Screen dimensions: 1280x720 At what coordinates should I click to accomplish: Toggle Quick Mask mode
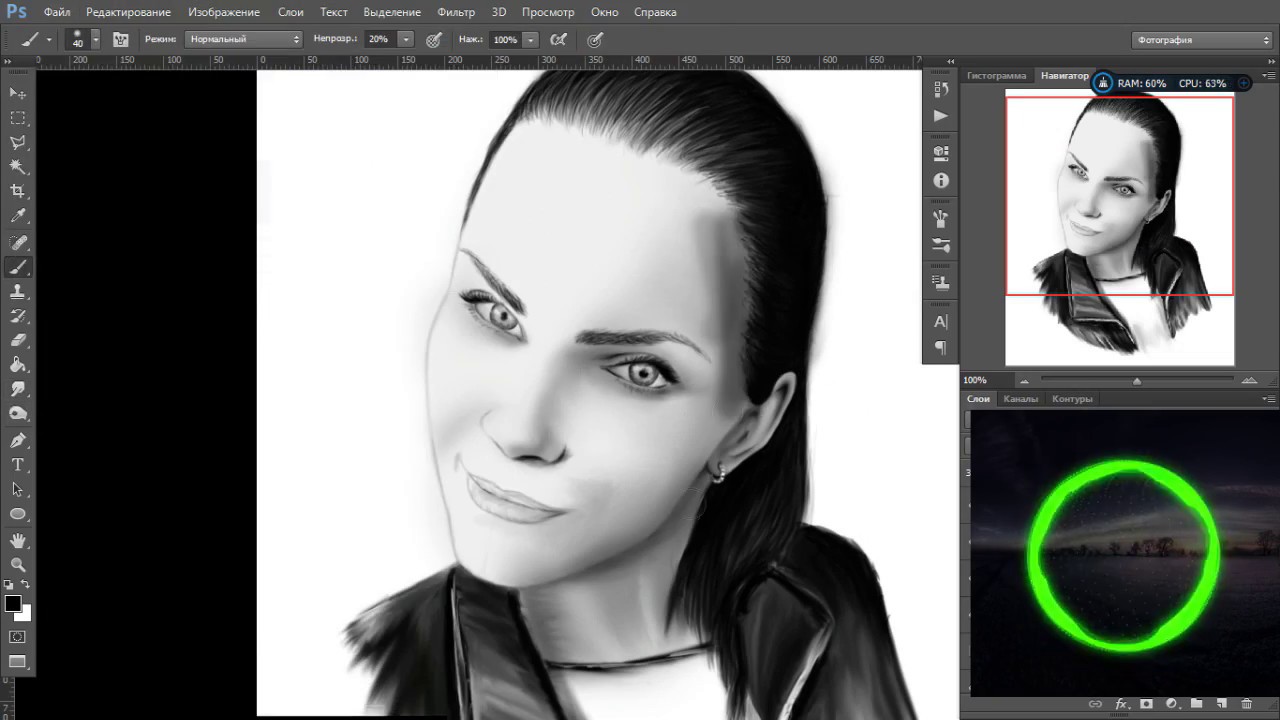18,636
